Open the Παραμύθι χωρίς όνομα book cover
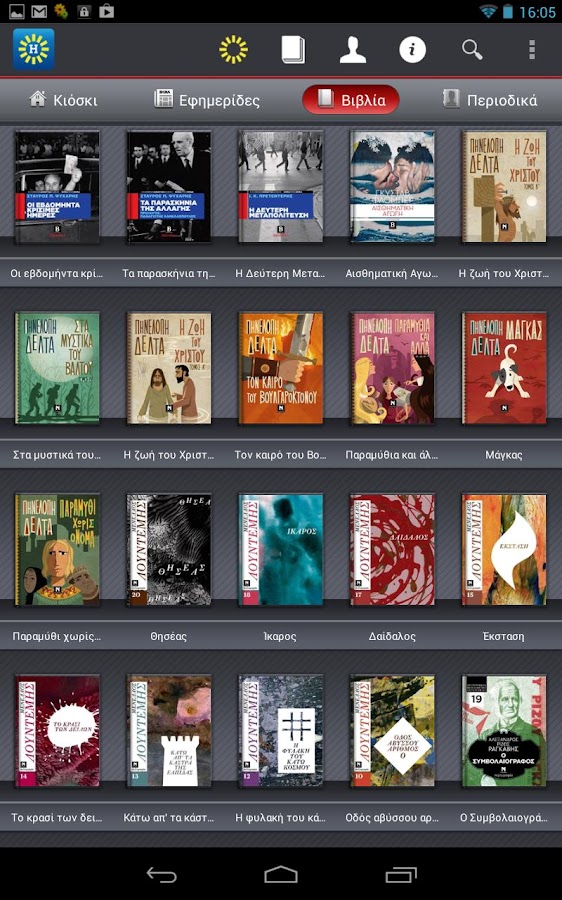This screenshot has width=562, height=900. (57, 549)
